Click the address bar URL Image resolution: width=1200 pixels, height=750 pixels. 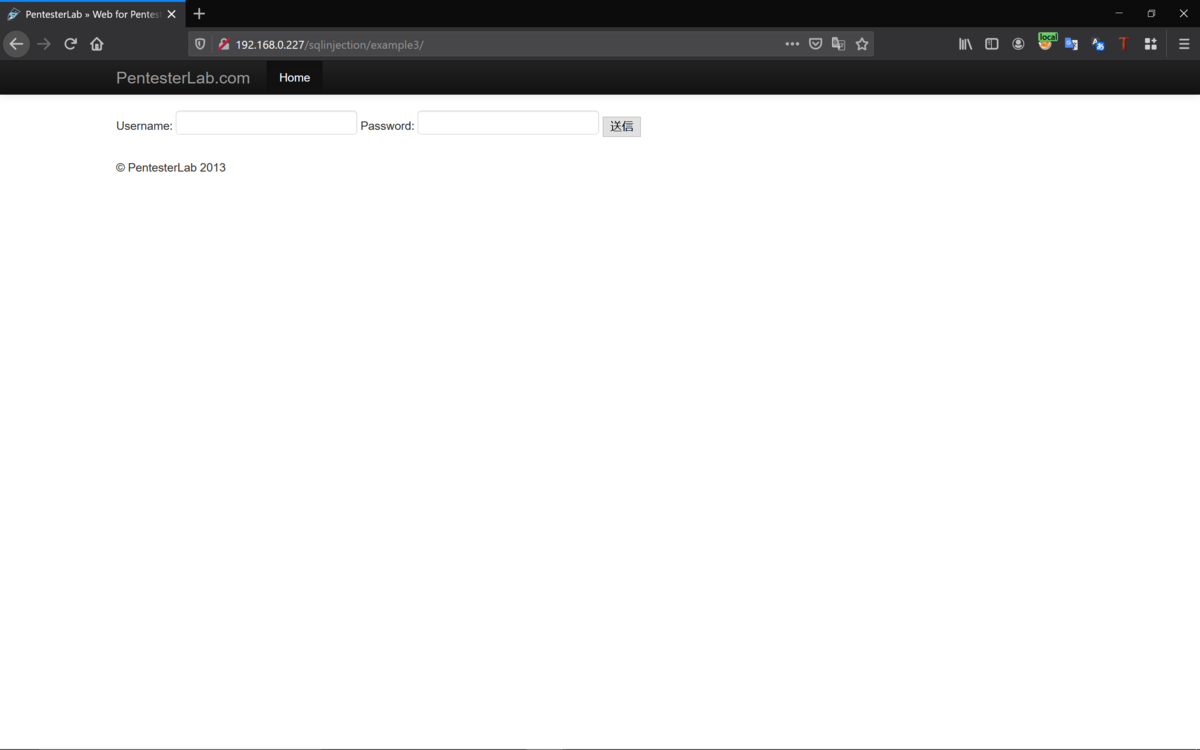329,45
